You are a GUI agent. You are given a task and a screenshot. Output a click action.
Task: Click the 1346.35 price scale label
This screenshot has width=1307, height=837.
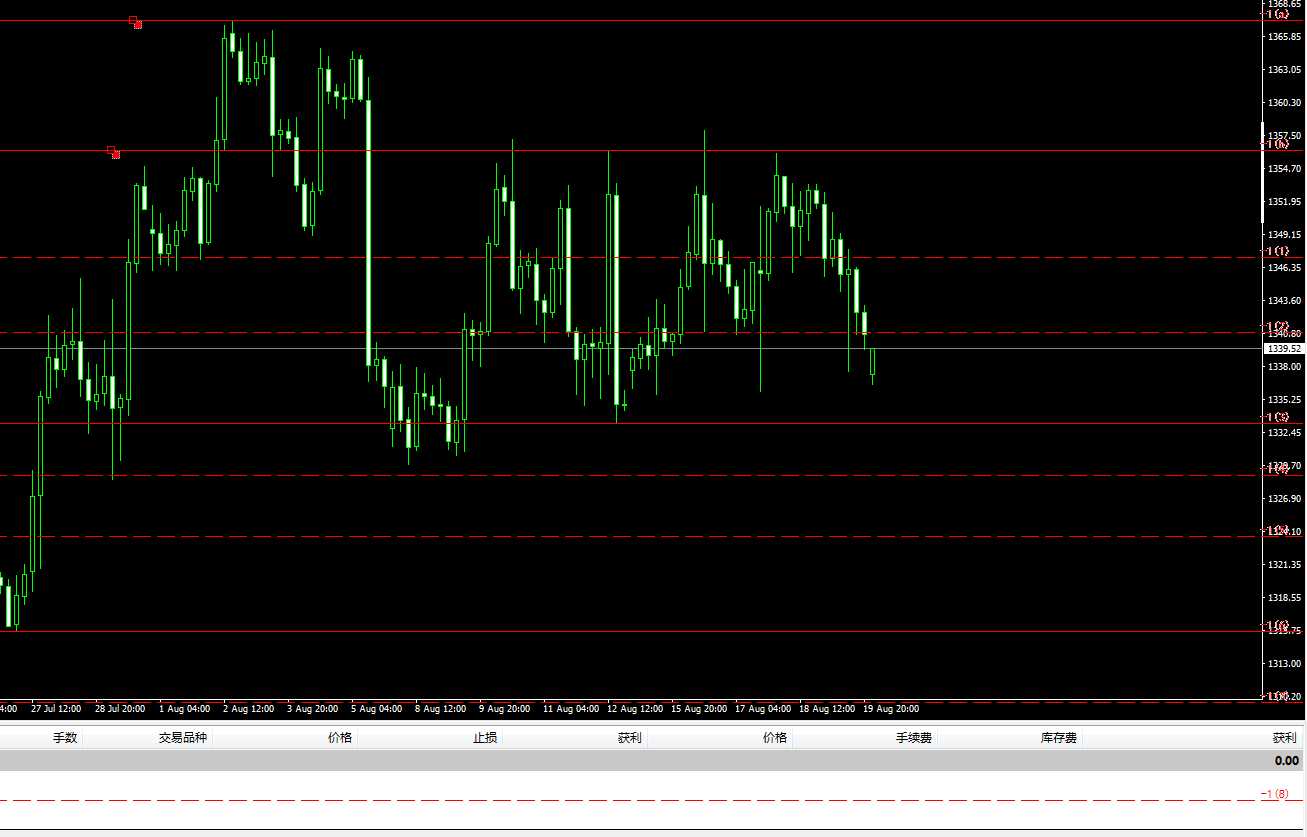[x=1284, y=268]
